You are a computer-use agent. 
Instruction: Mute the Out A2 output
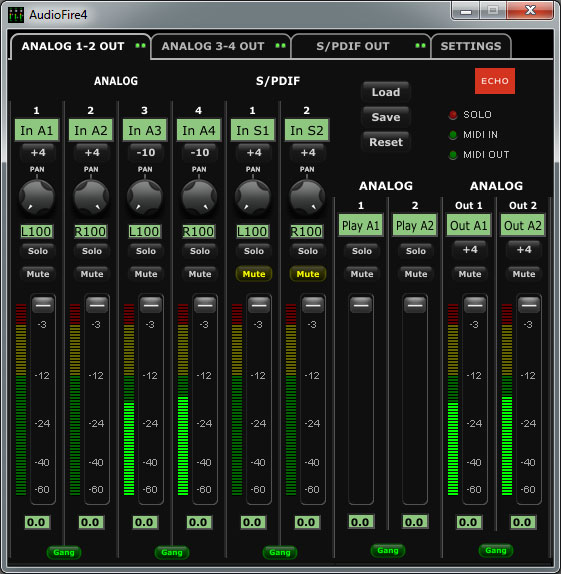(524, 274)
